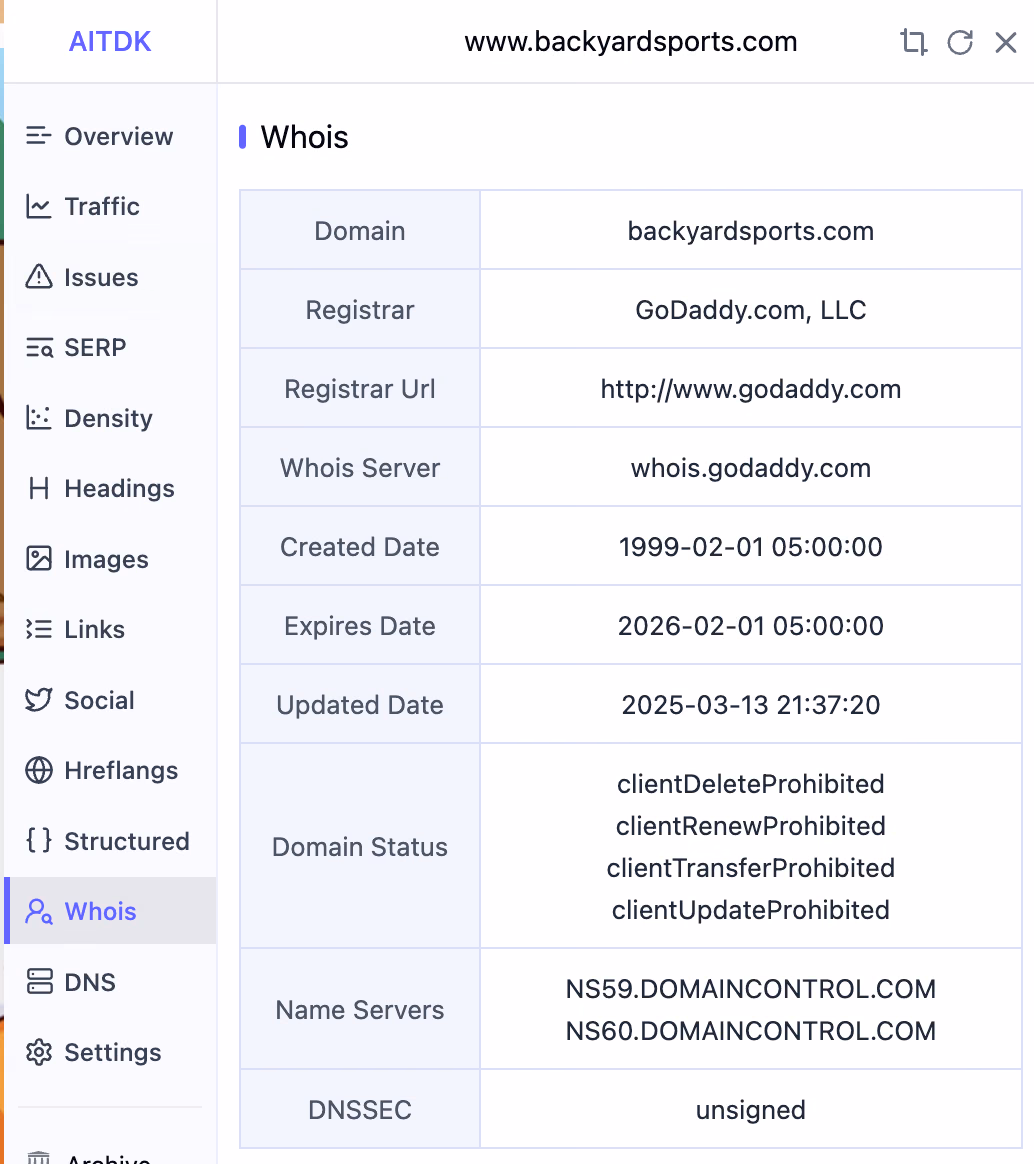Screen dimensions: 1034x1164
Task: Open the SERP search-list icon
Action: (x=39, y=347)
